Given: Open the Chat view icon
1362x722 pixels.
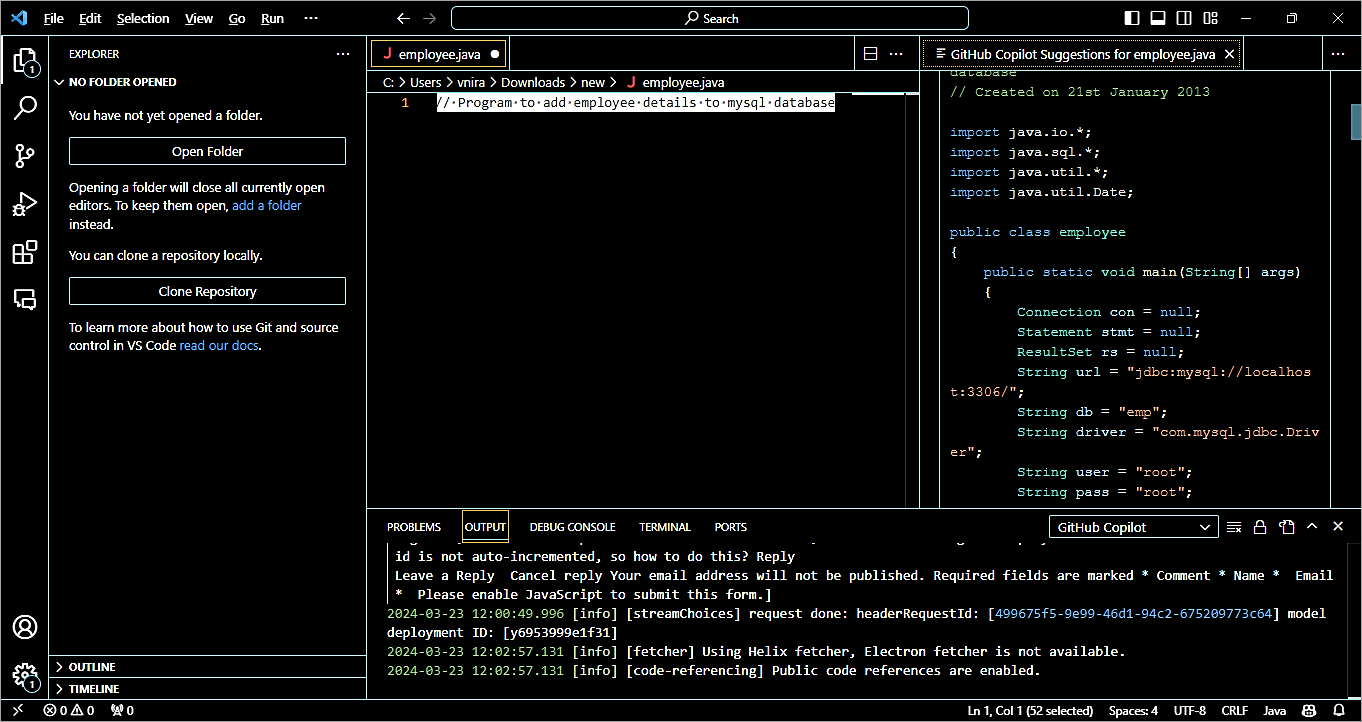Looking at the screenshot, I should tap(24, 299).
